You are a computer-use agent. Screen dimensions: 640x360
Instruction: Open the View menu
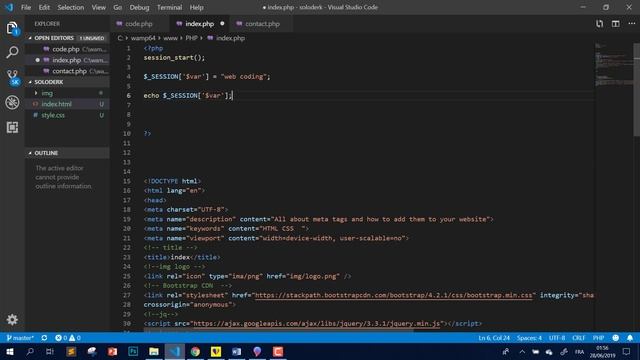pyautogui.click(x=98, y=7)
